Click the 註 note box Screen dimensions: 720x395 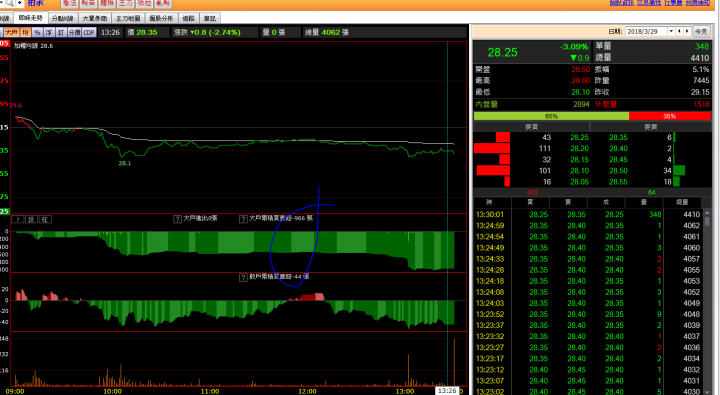click(x=45, y=220)
